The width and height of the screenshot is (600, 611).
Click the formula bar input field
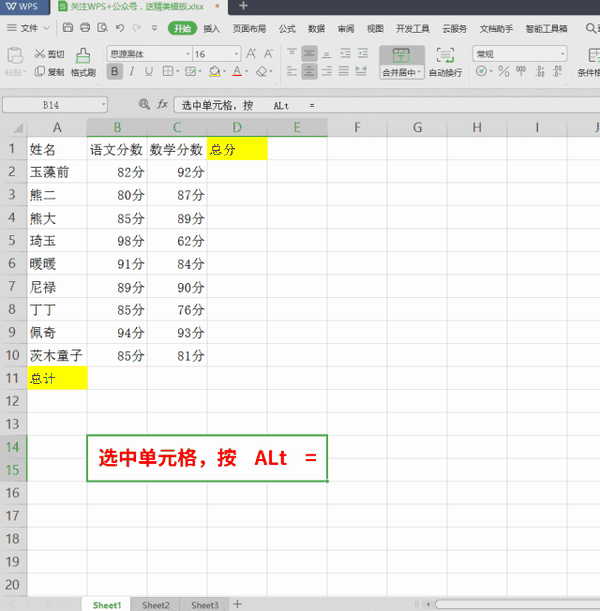tap(386, 105)
